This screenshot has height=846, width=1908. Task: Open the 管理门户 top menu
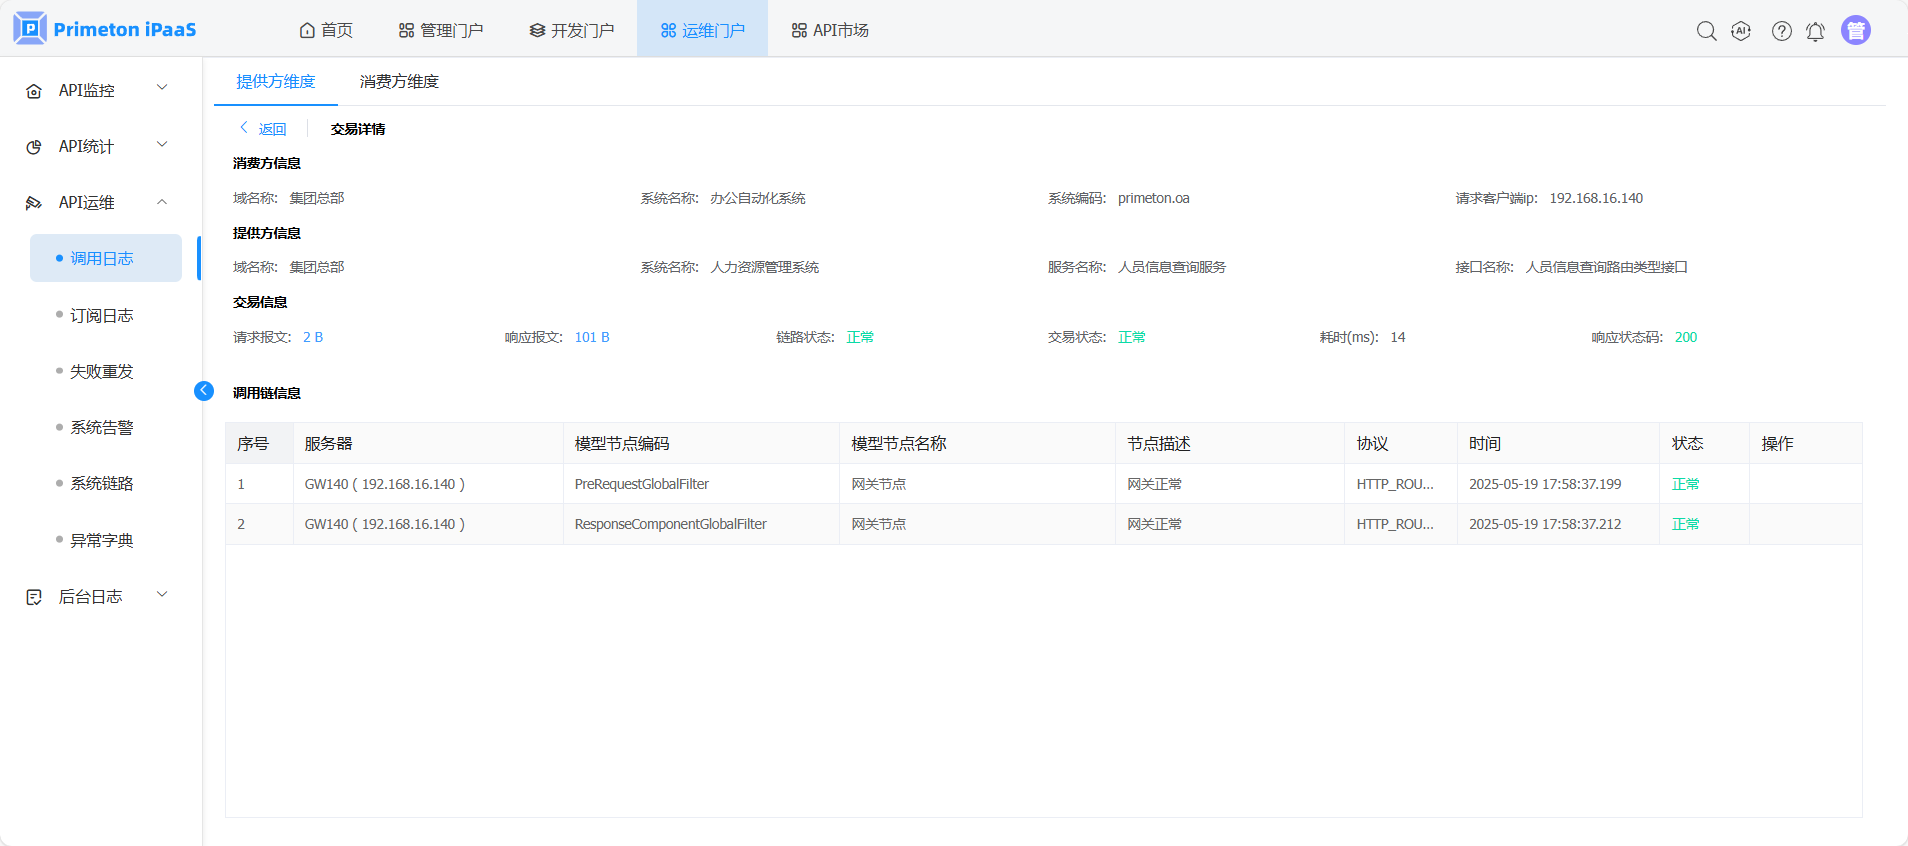(440, 31)
